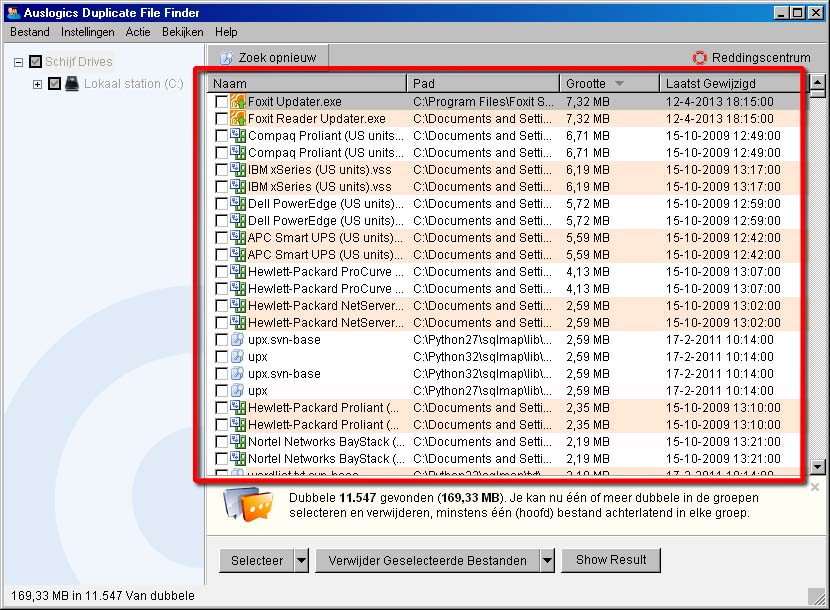Click the speech bubble info icon
Viewport: 830px width, 610px height.
(x=248, y=504)
